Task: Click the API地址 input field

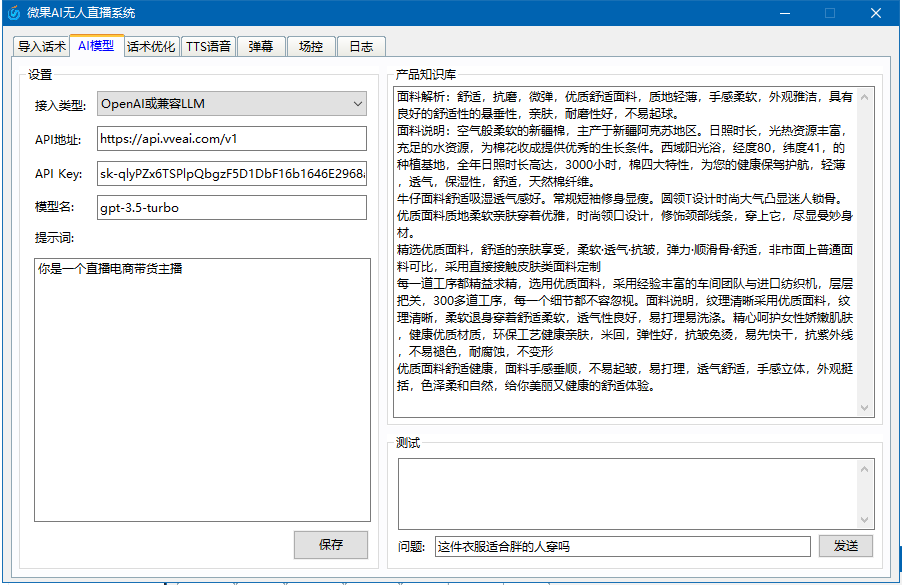Action: click(232, 138)
